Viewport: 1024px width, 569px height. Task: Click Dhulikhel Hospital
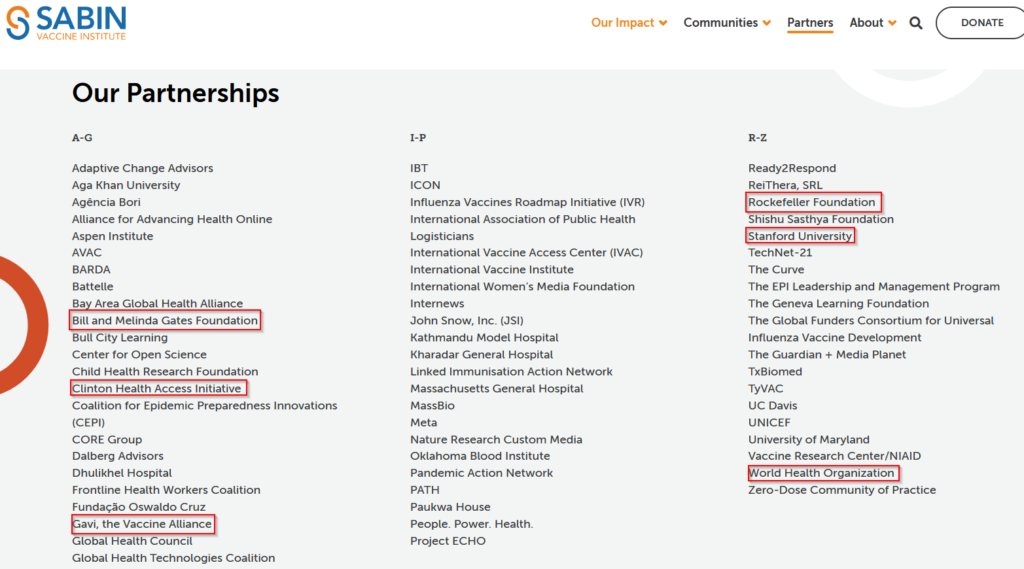[121, 472]
